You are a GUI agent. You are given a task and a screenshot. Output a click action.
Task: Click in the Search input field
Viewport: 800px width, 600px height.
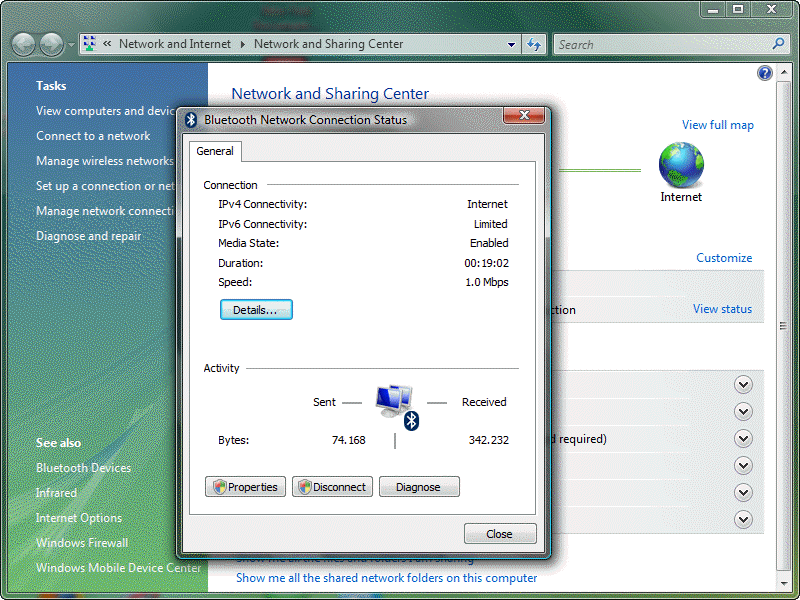[x=663, y=44]
